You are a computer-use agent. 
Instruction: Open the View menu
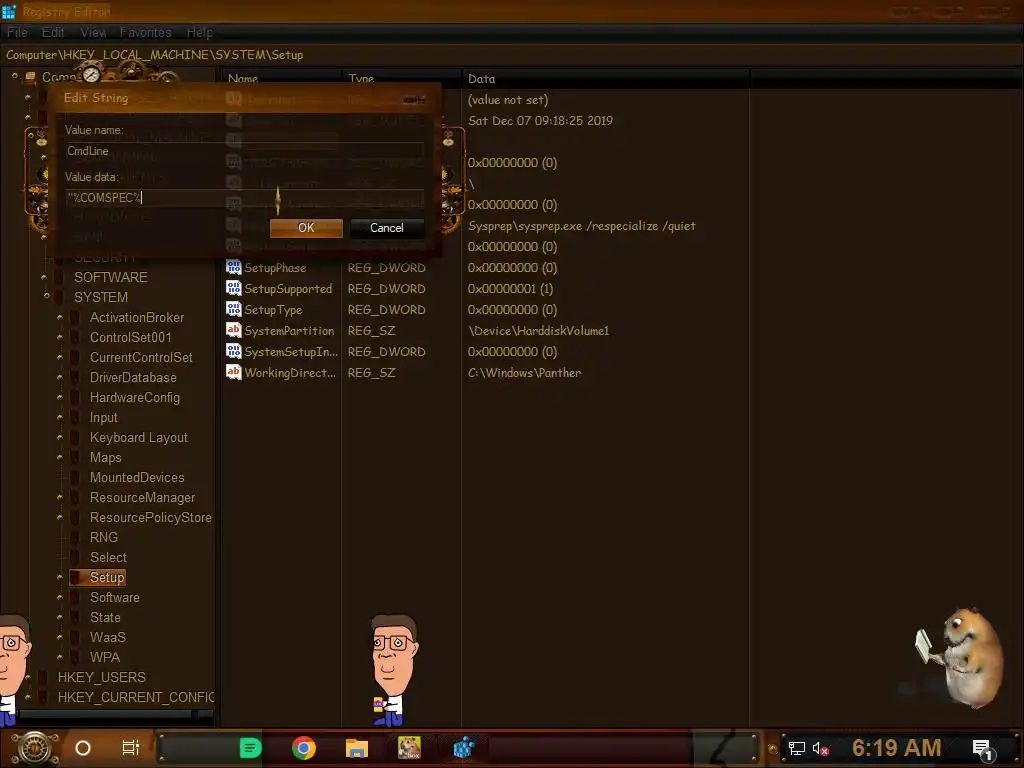click(x=93, y=33)
